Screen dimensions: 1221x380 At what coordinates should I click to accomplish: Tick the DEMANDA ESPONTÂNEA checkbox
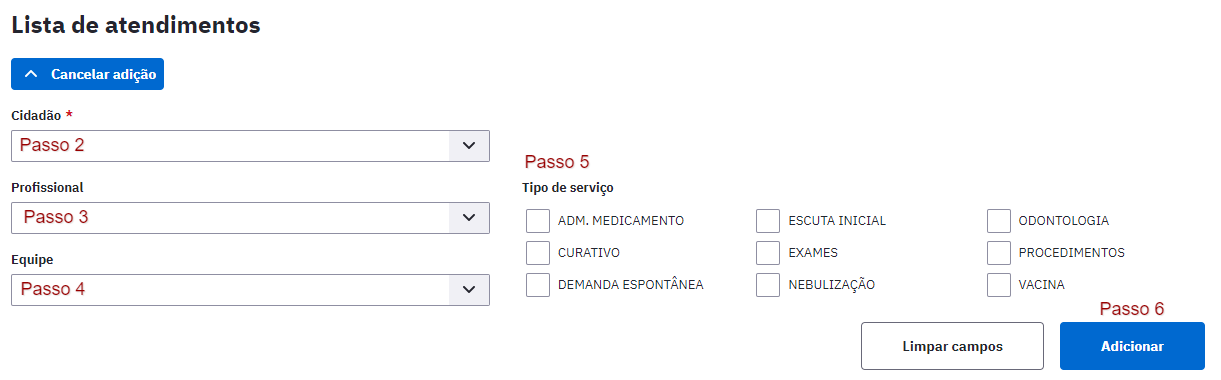[538, 285]
